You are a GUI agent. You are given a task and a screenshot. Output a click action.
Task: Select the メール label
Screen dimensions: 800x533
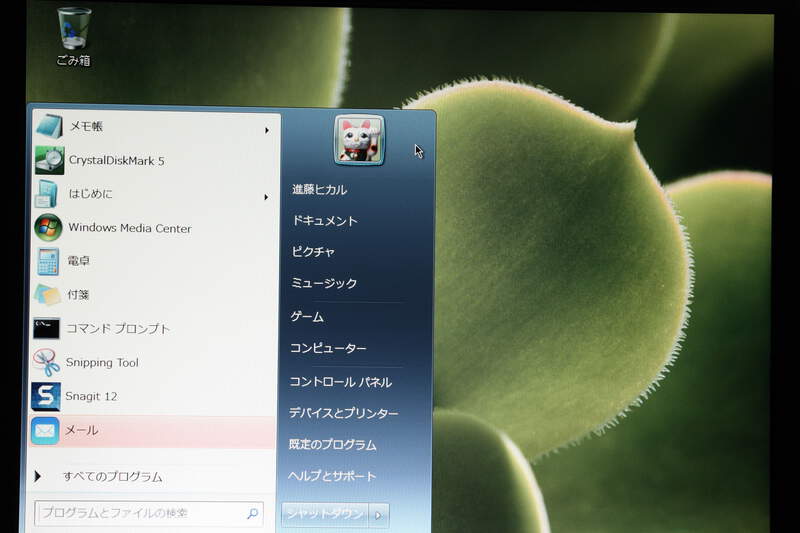(81, 430)
